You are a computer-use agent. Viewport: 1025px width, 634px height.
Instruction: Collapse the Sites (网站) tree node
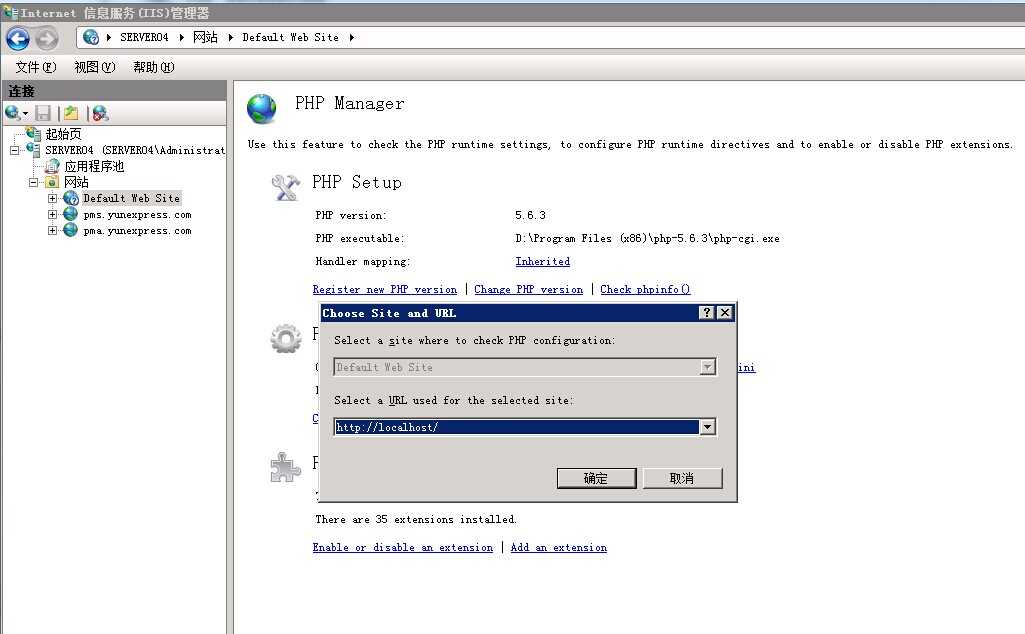(33, 182)
